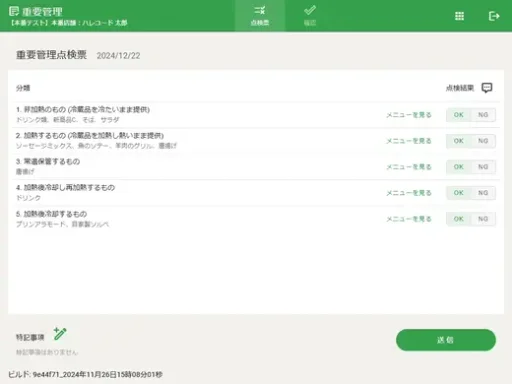Set item 4 再加熱するもの to OK
The width and height of the screenshot is (512, 384).
pos(459,193)
